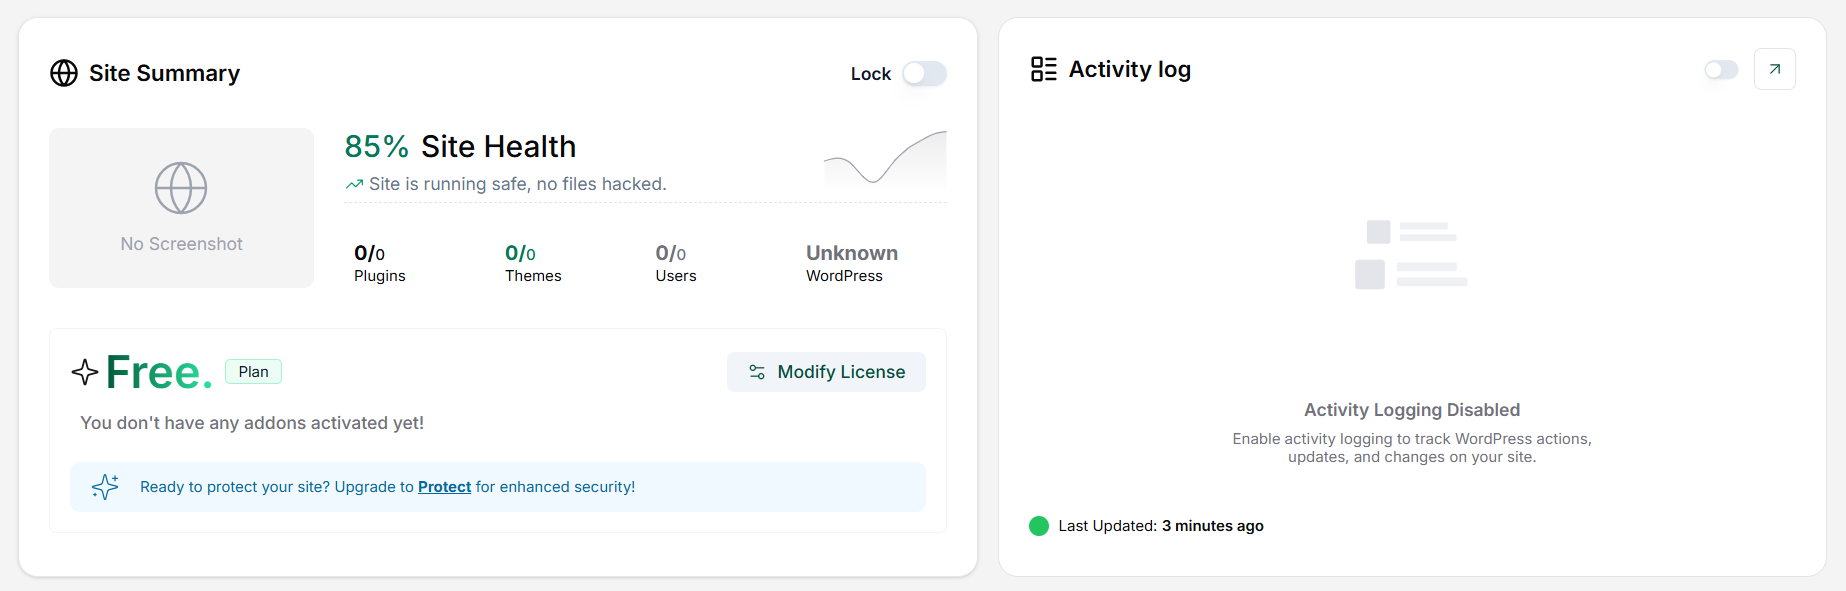Open the Protect upgrade link

click(444, 487)
